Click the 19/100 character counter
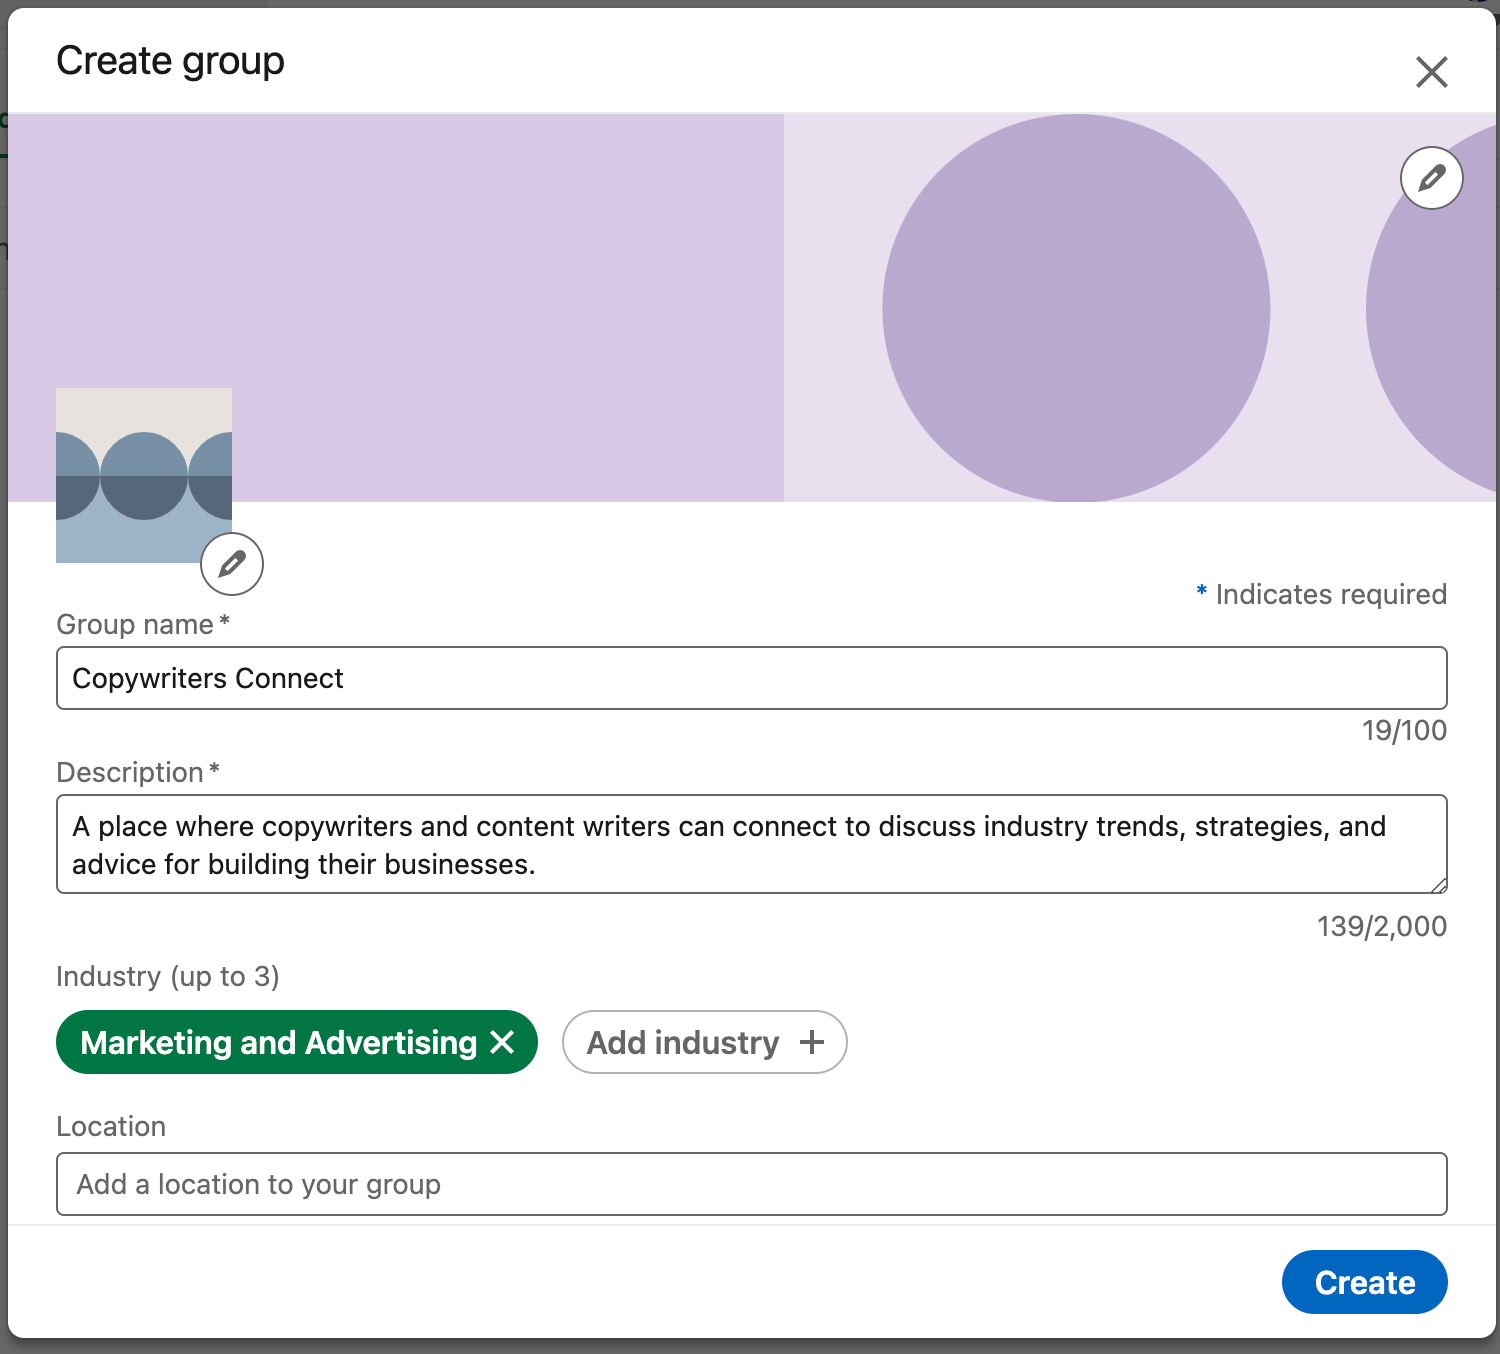 [x=1404, y=730]
